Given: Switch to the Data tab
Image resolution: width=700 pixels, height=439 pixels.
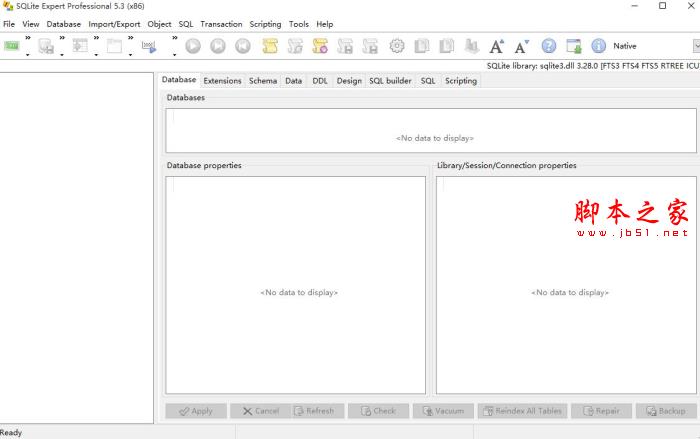Looking at the screenshot, I should (x=293, y=81).
